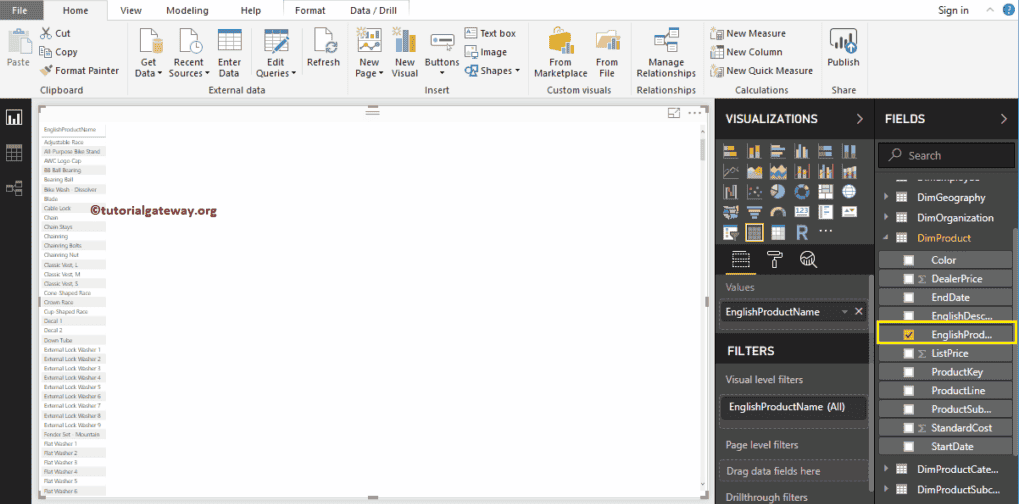The height and width of the screenshot is (504, 1019).
Task: Enter Focus mode on the table visual
Action: pos(674,113)
